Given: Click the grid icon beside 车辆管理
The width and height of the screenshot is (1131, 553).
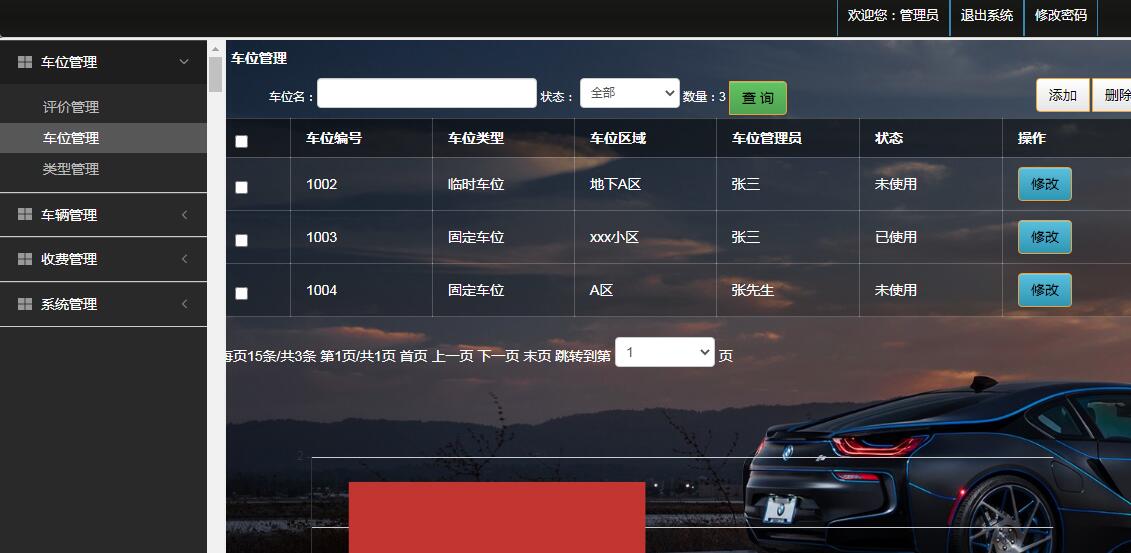Looking at the screenshot, I should [25, 214].
